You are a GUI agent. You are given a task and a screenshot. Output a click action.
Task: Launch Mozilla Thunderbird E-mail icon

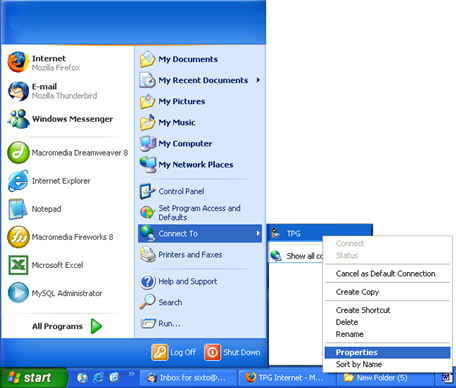click(x=18, y=91)
